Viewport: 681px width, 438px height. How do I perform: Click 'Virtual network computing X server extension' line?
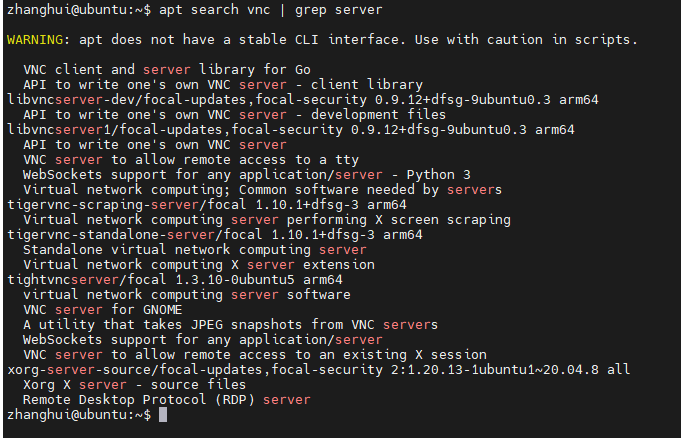point(199,265)
